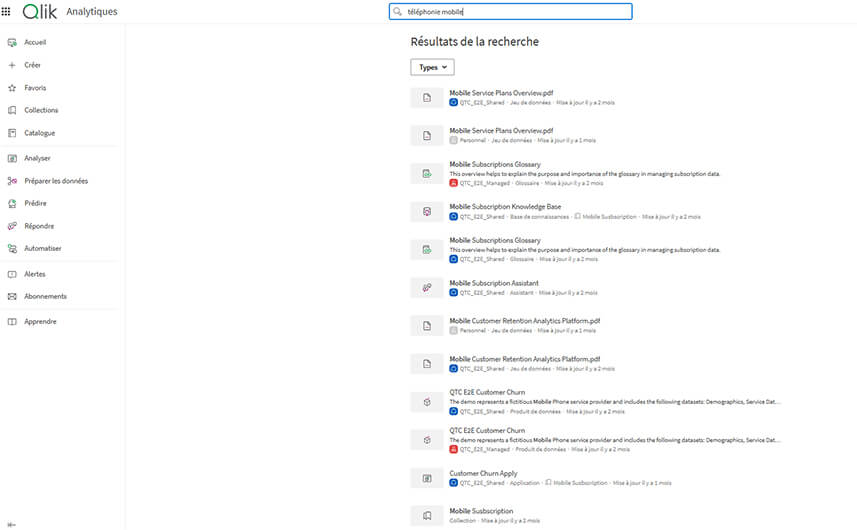Click the Collections bookmark icon
The image size is (857, 530).
(12, 110)
